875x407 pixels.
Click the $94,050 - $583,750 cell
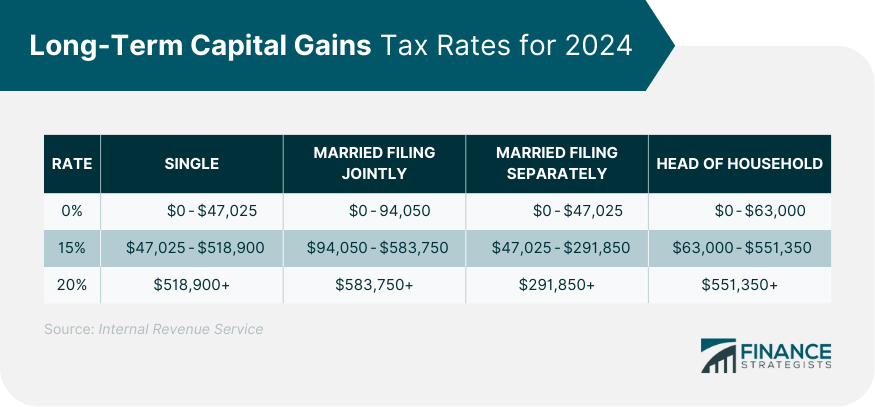pyautogui.click(x=377, y=247)
